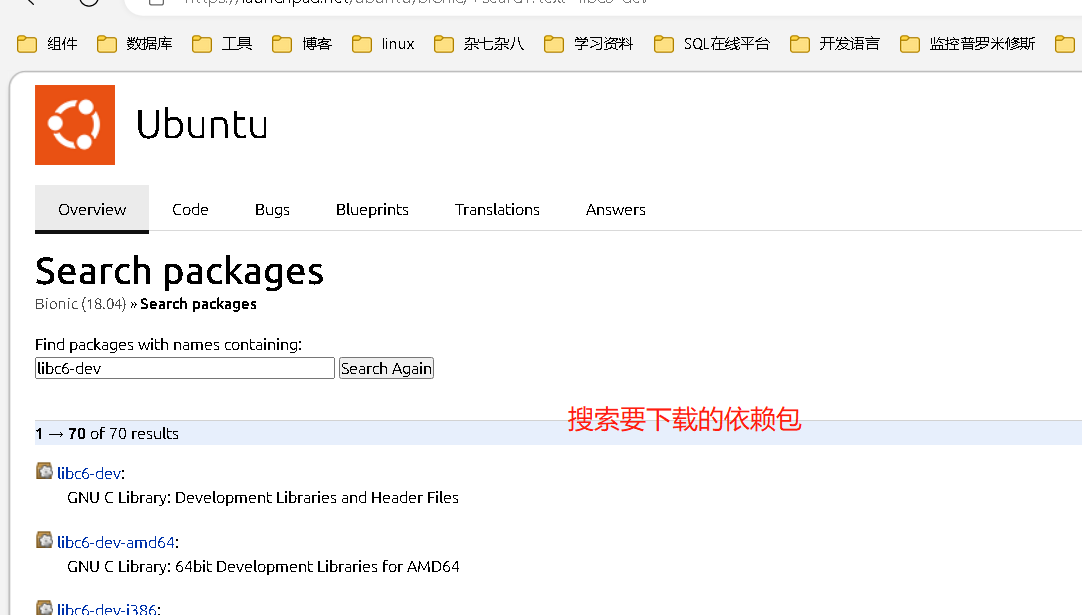
Task: Open the 博客 bookmark folder
Action: point(302,44)
